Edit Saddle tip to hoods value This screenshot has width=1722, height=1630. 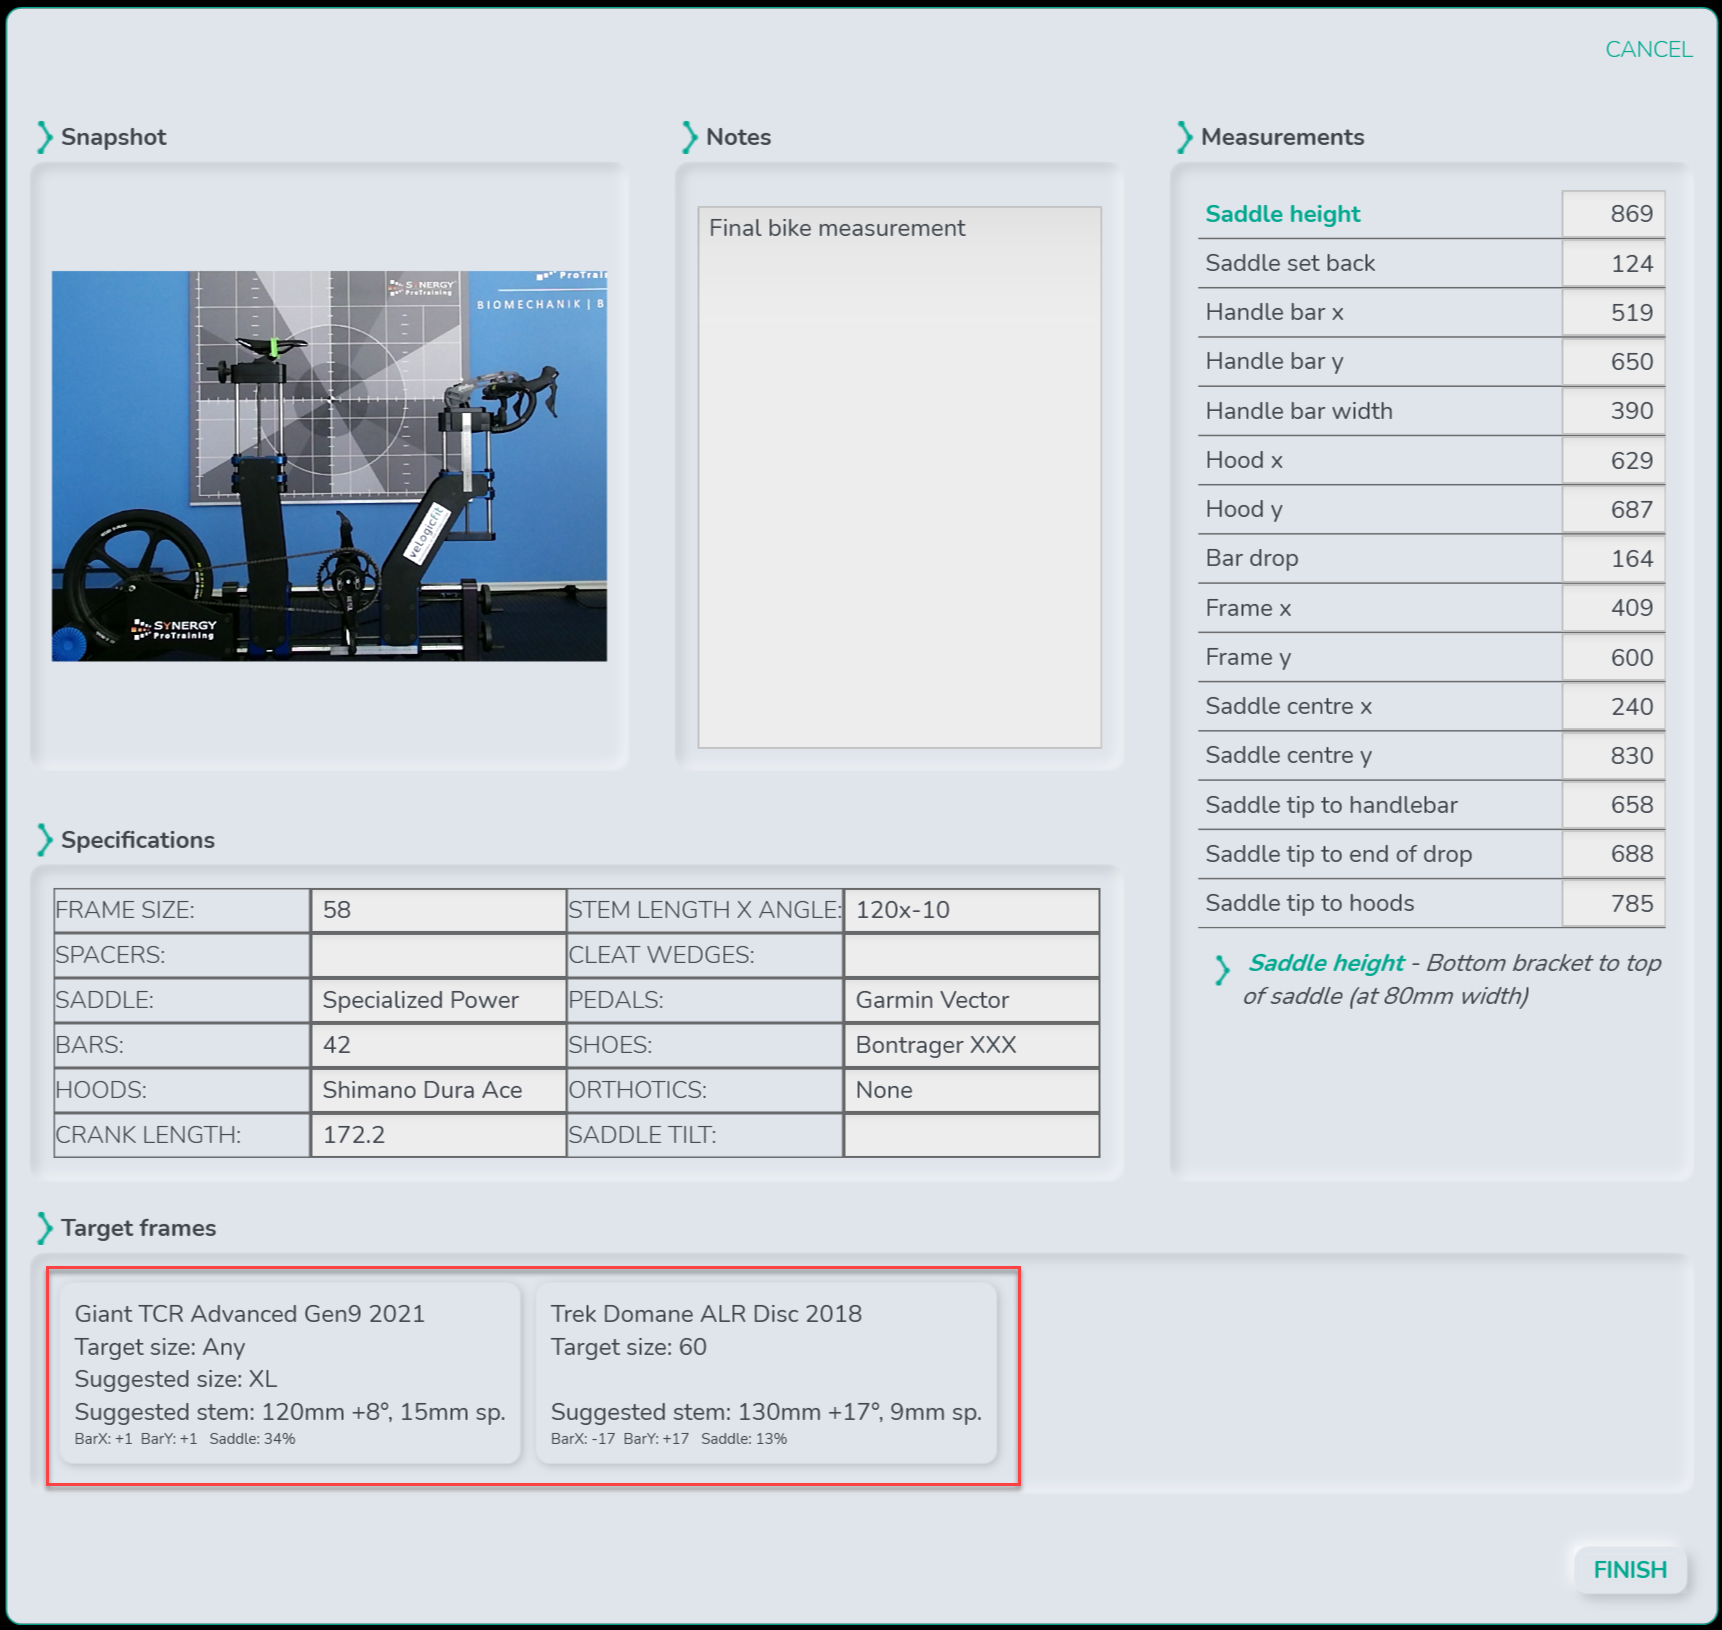coord(1613,904)
